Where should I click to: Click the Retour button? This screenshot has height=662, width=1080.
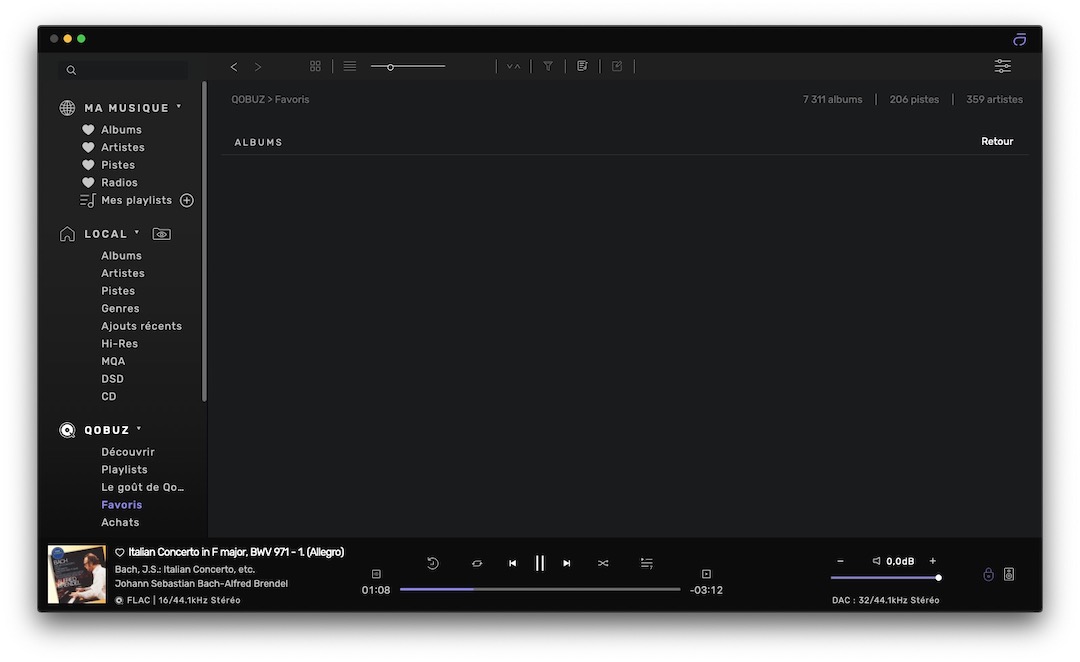pyautogui.click(x=997, y=141)
